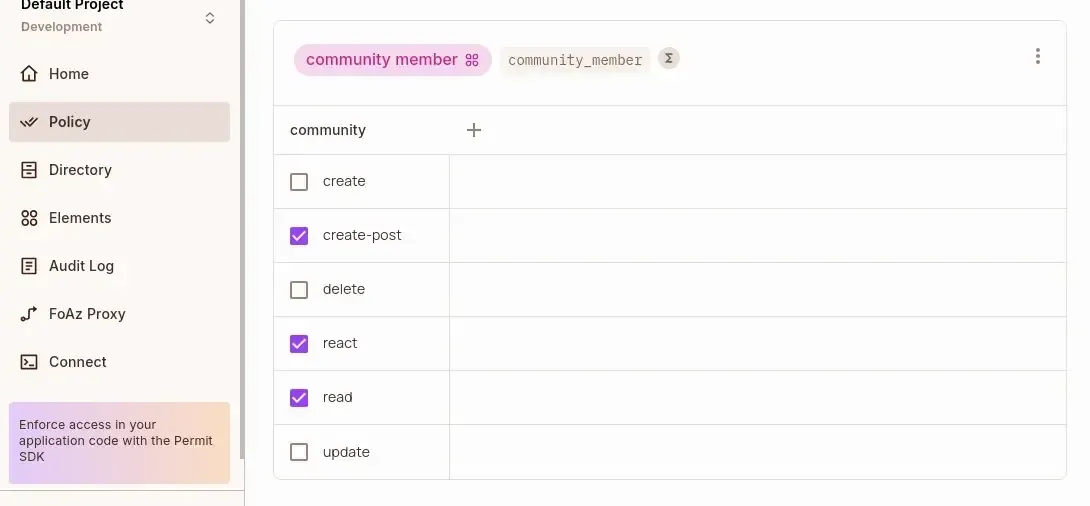Click the Elements grid icon
Image resolution: width=1090 pixels, height=506 pixels.
(x=29, y=218)
